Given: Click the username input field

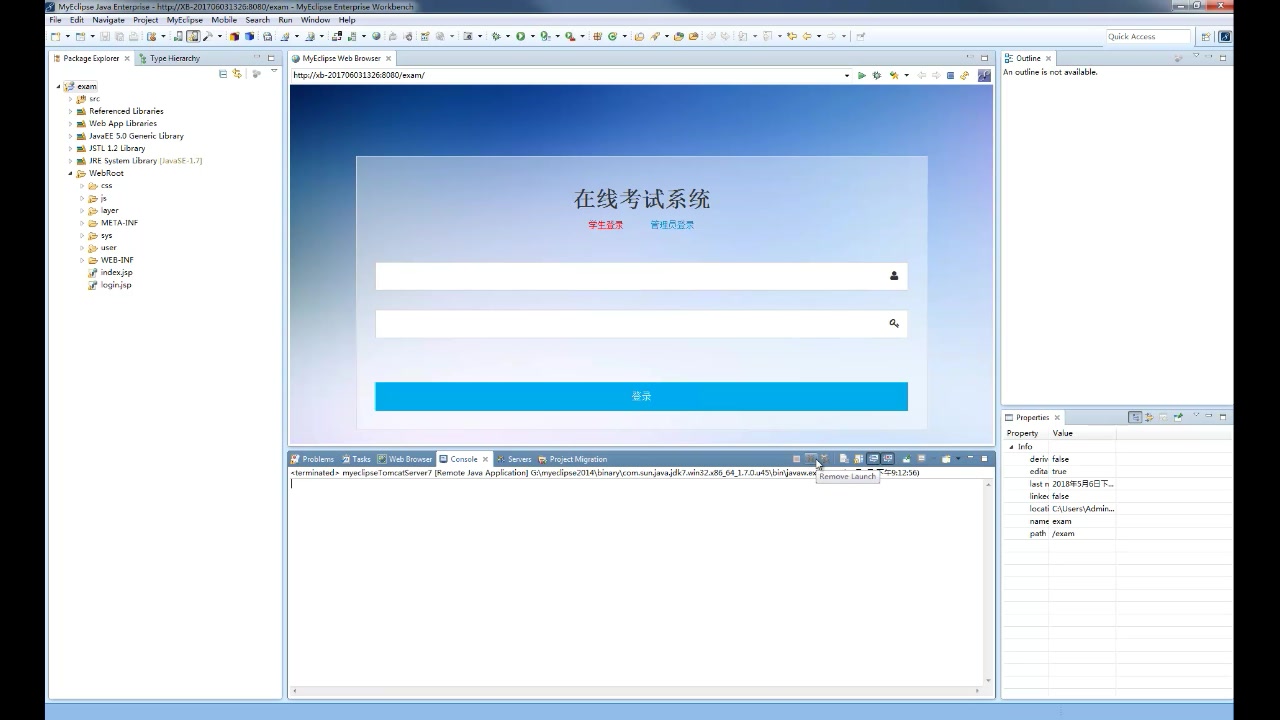Looking at the screenshot, I should click(641, 276).
